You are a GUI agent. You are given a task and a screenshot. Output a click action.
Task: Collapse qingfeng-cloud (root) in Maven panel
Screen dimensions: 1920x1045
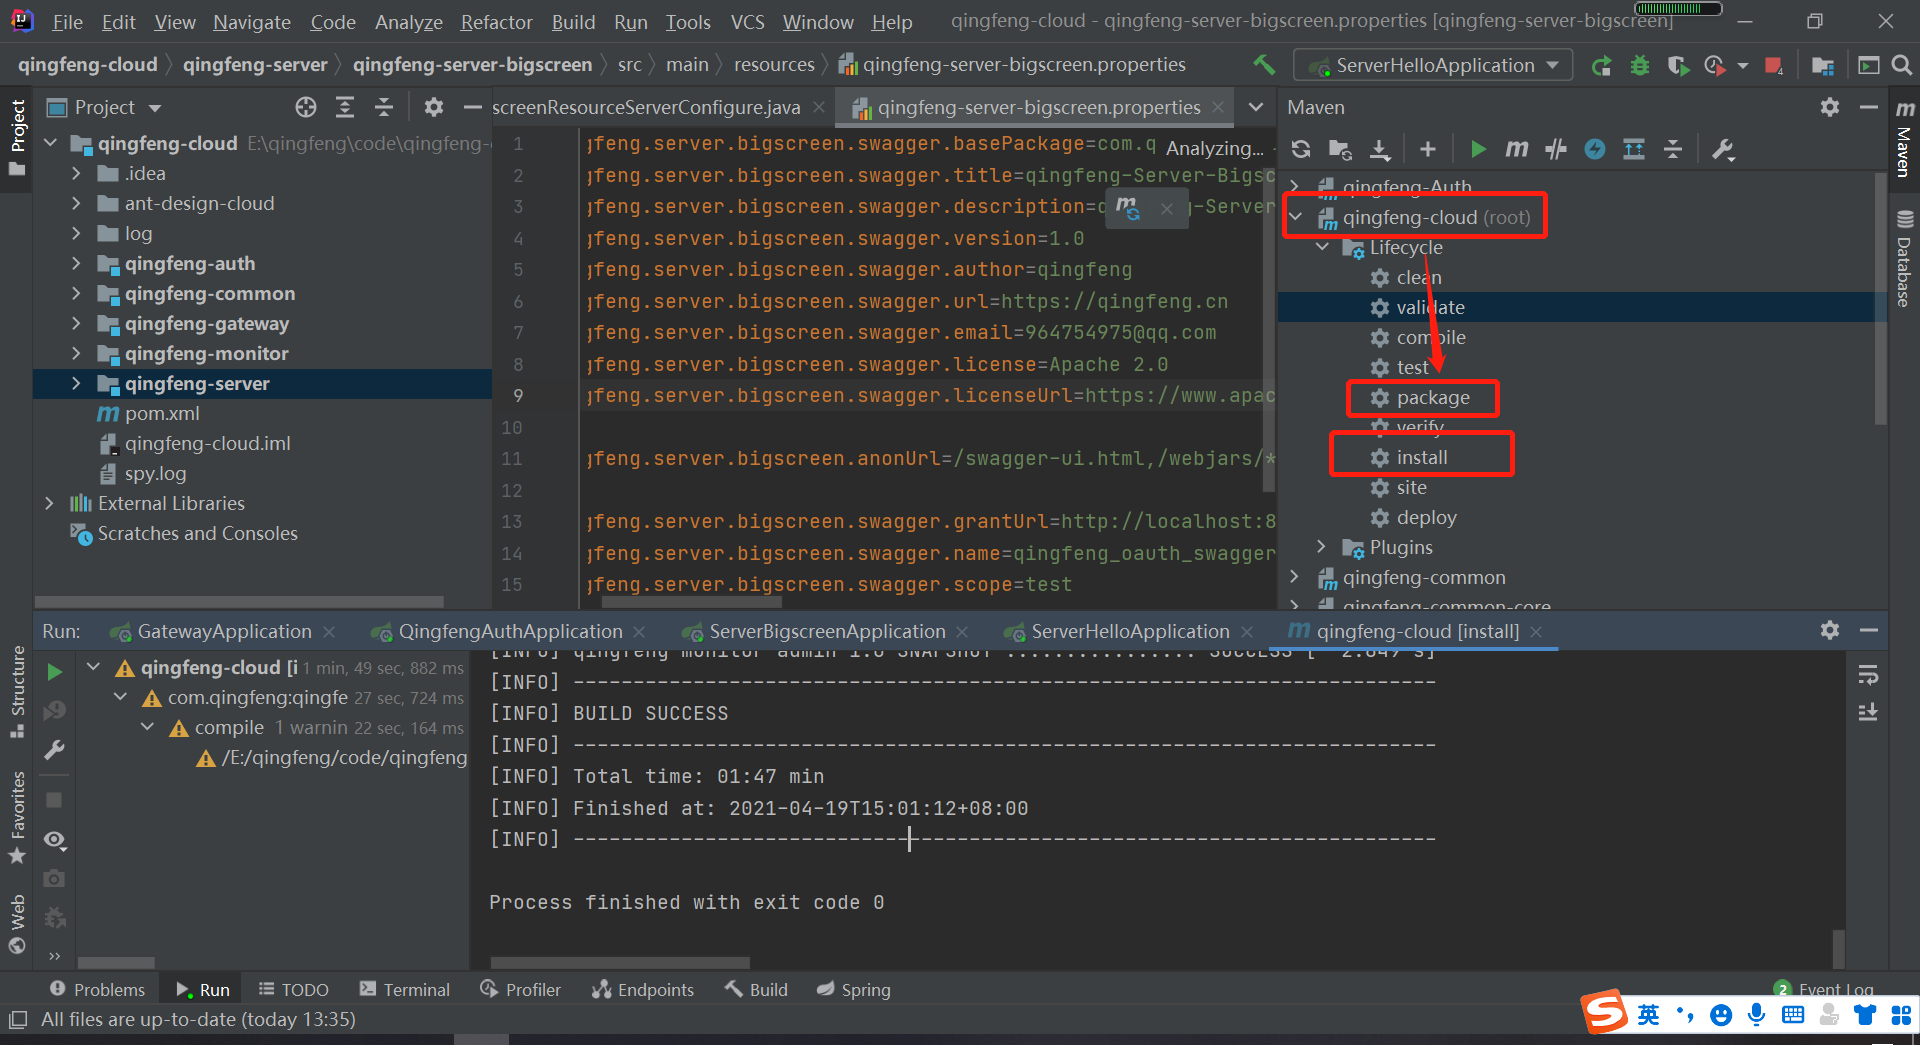(x=1296, y=217)
